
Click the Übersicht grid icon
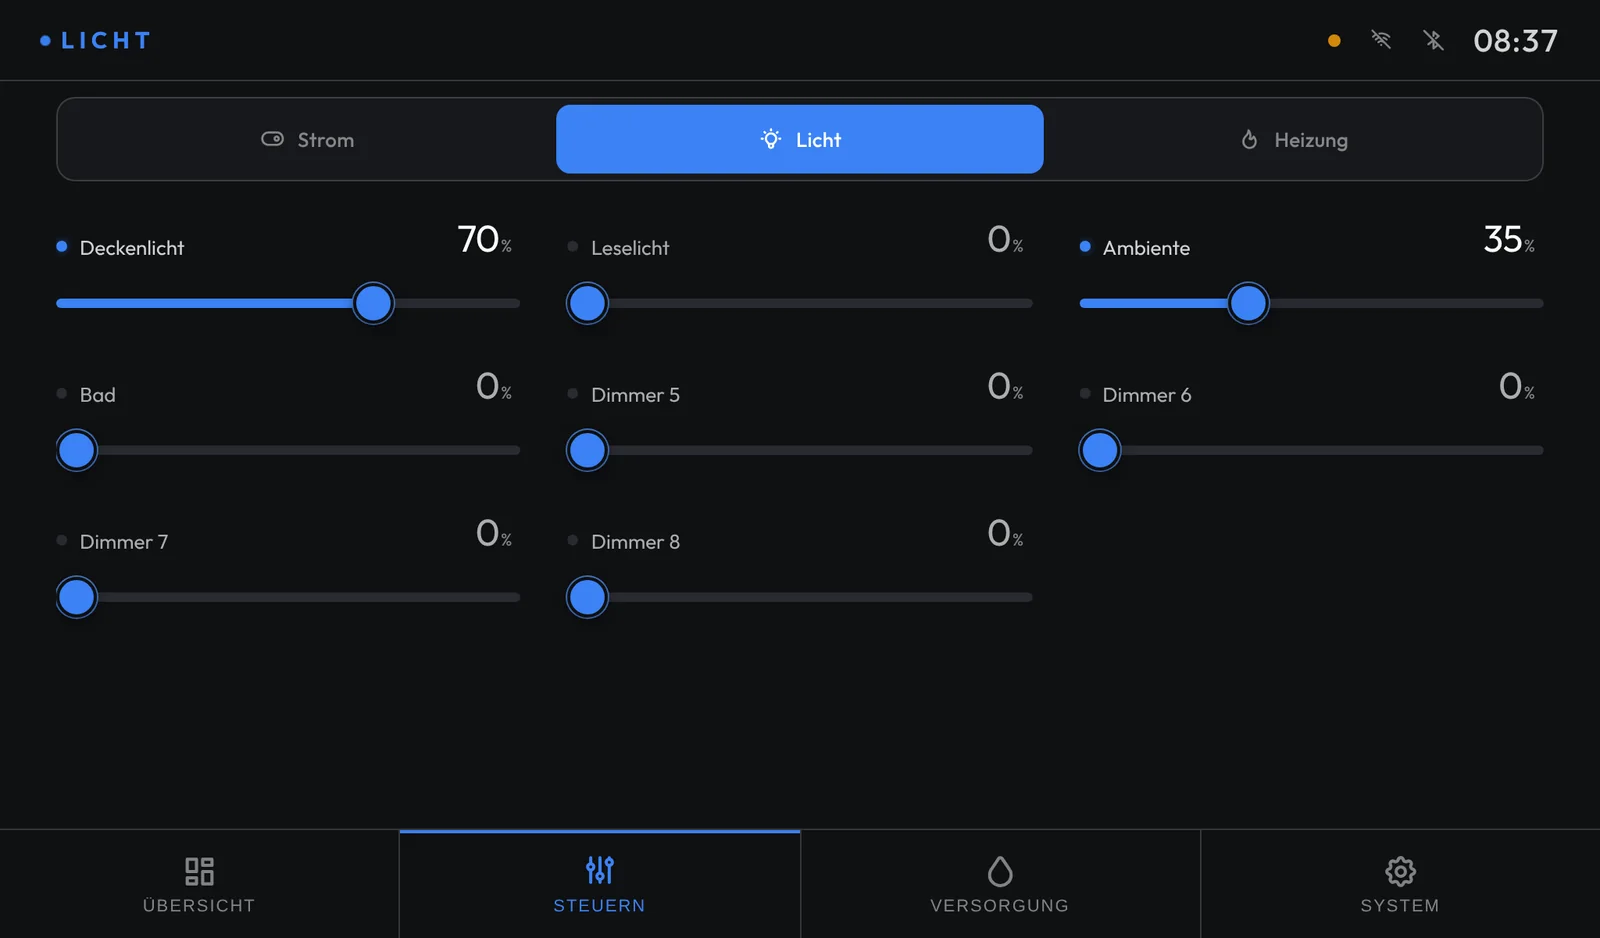[199, 871]
